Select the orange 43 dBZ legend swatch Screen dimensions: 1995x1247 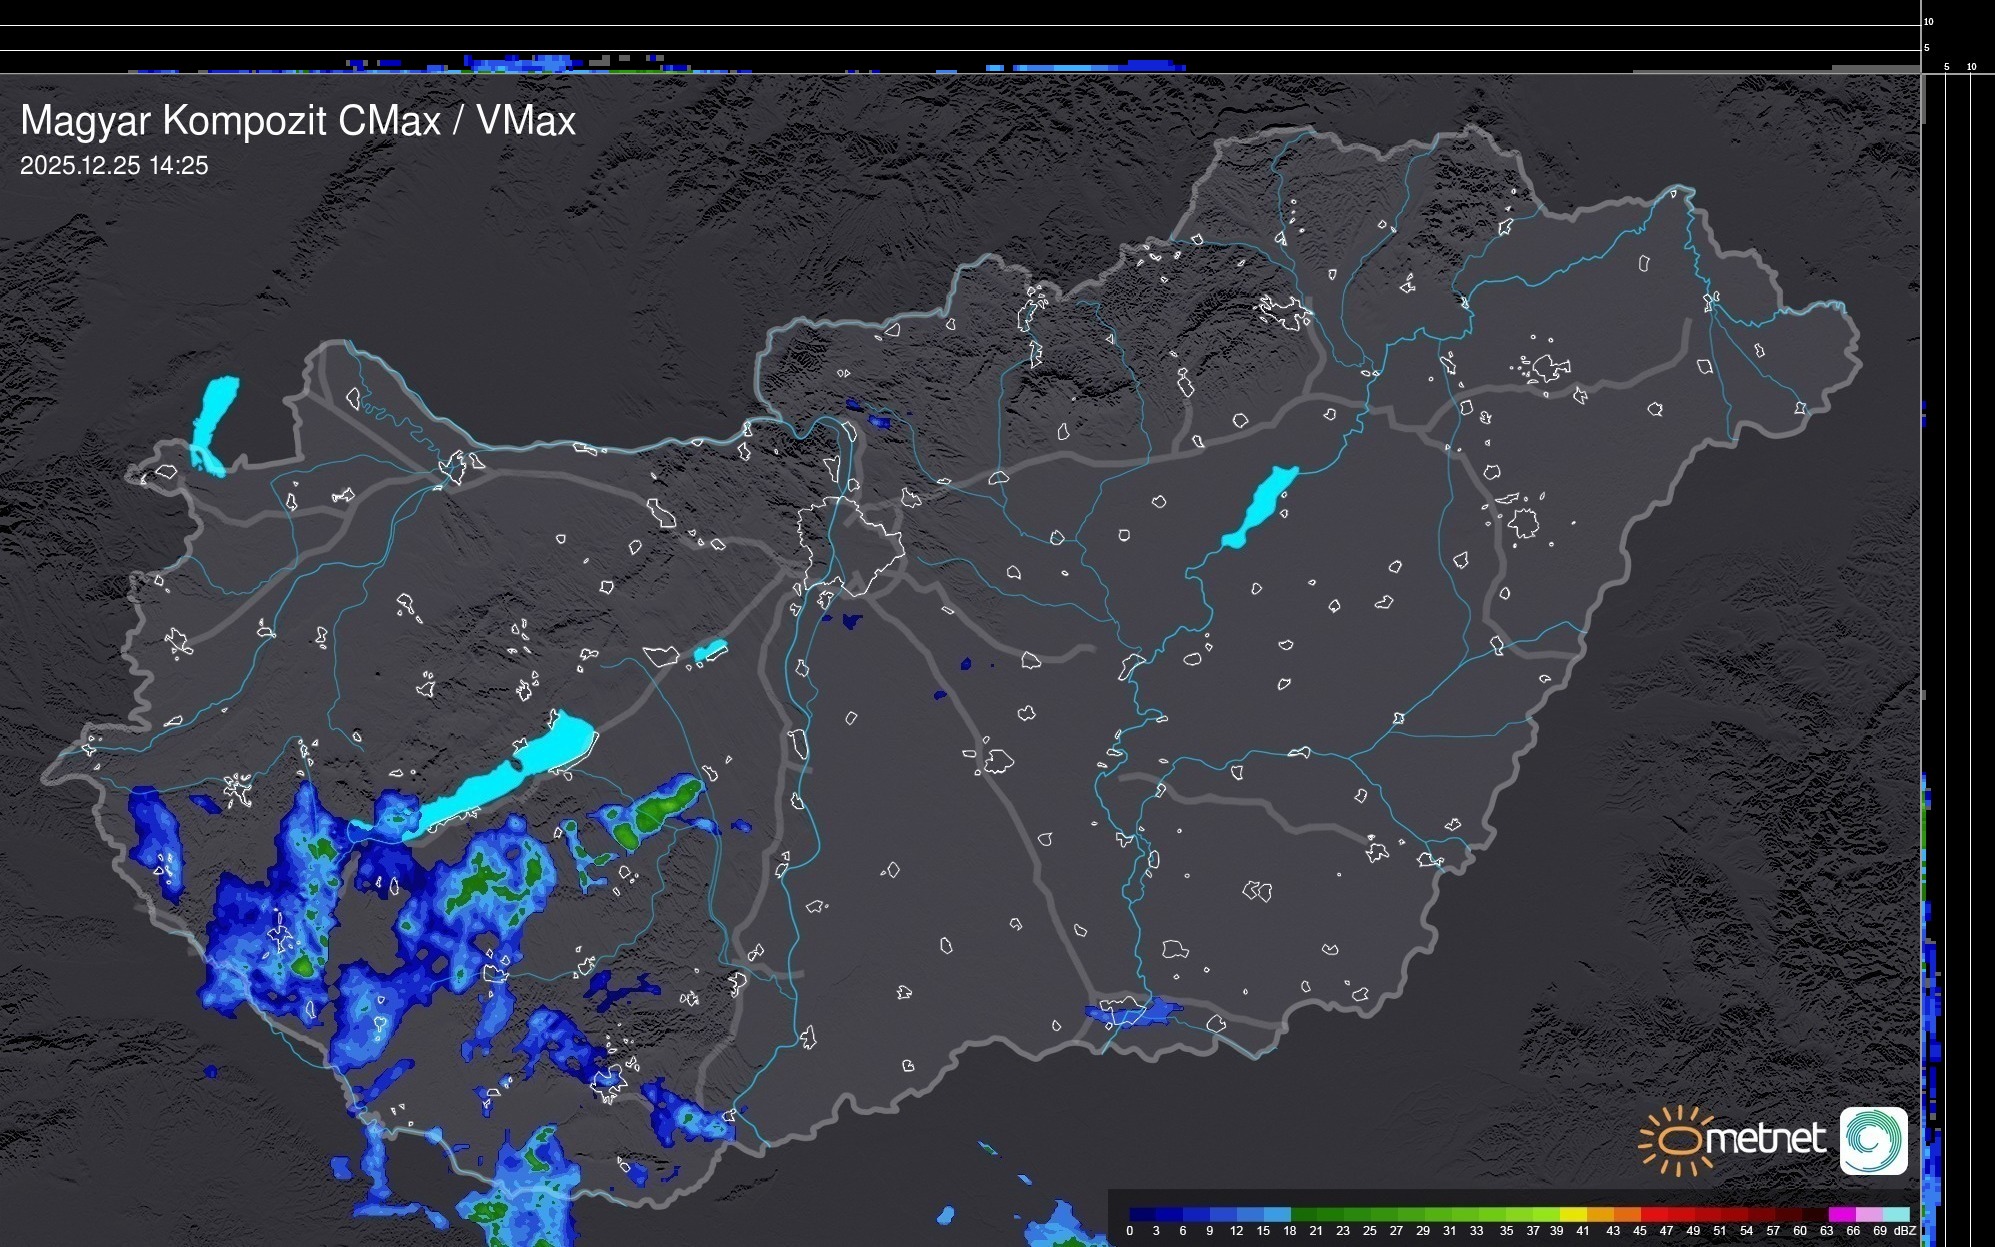[x=1628, y=1214]
